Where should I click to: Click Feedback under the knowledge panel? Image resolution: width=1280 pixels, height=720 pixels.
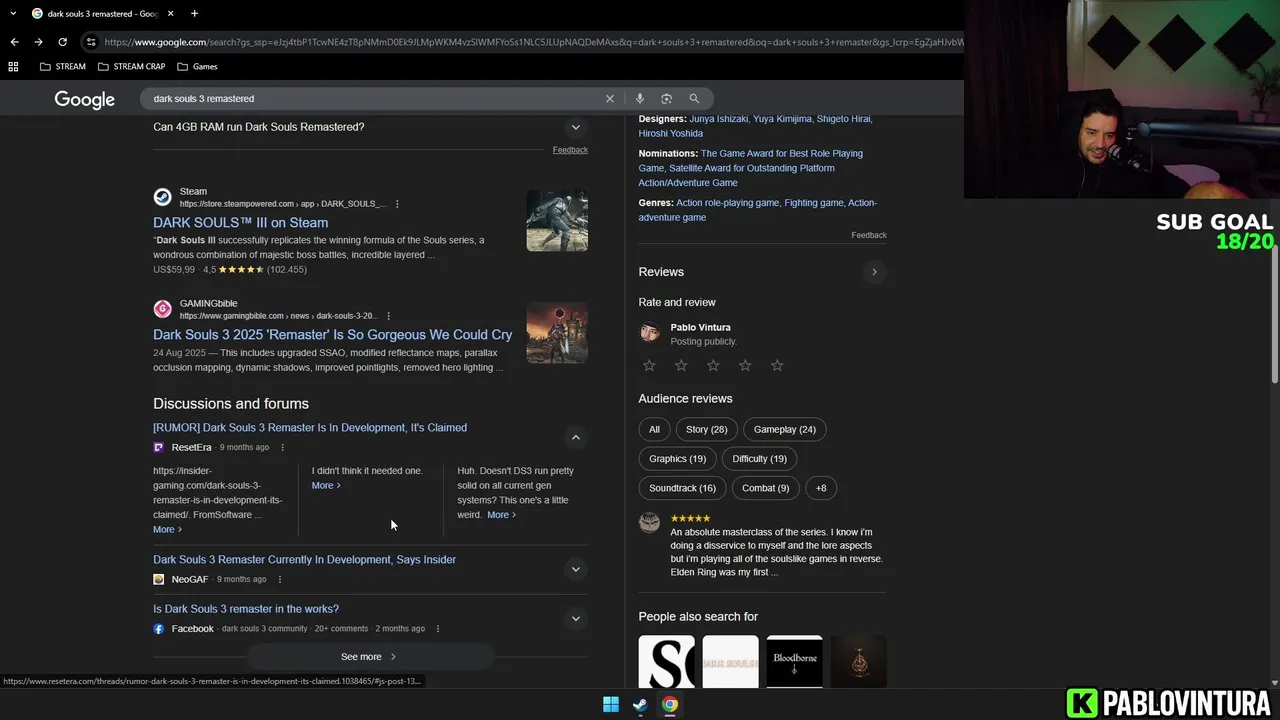(x=868, y=235)
